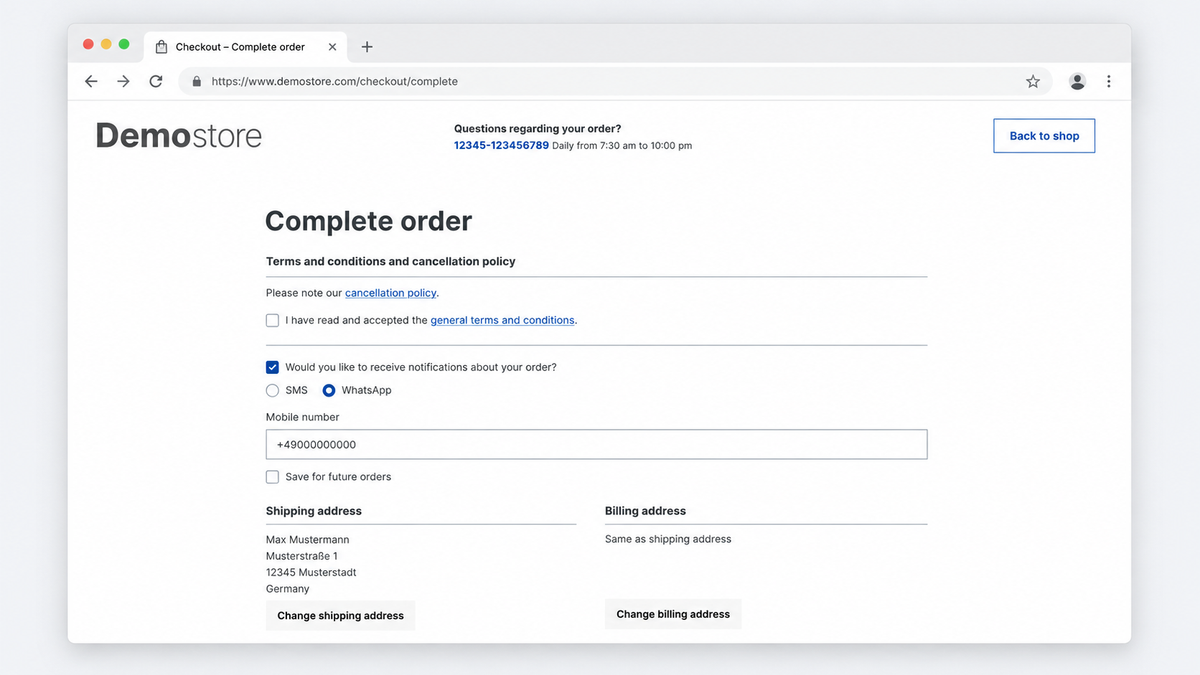Screen dimensions: 1200x675
Task: Select the SMS radio button
Action: pyautogui.click(x=272, y=391)
